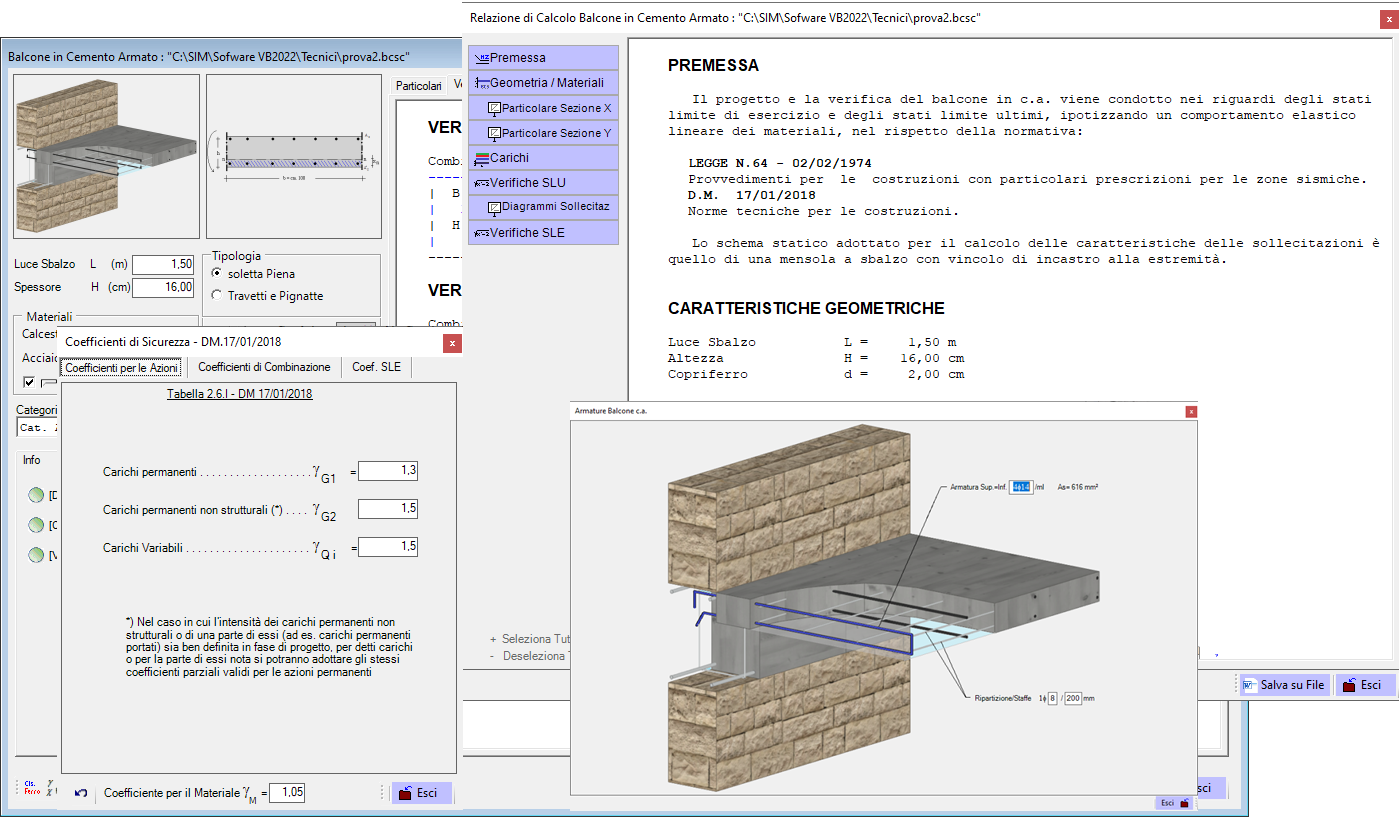Click the balcony cross-section diagram thumbnail
This screenshot has width=1399, height=817.
pyautogui.click(x=293, y=156)
